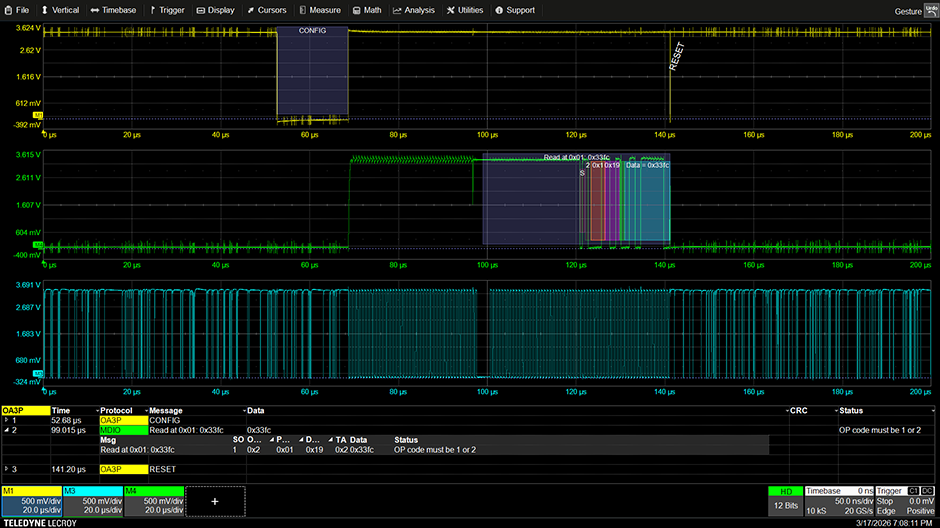Expand decode table row 1 CONFIG
940x528 pixels.
6,421
